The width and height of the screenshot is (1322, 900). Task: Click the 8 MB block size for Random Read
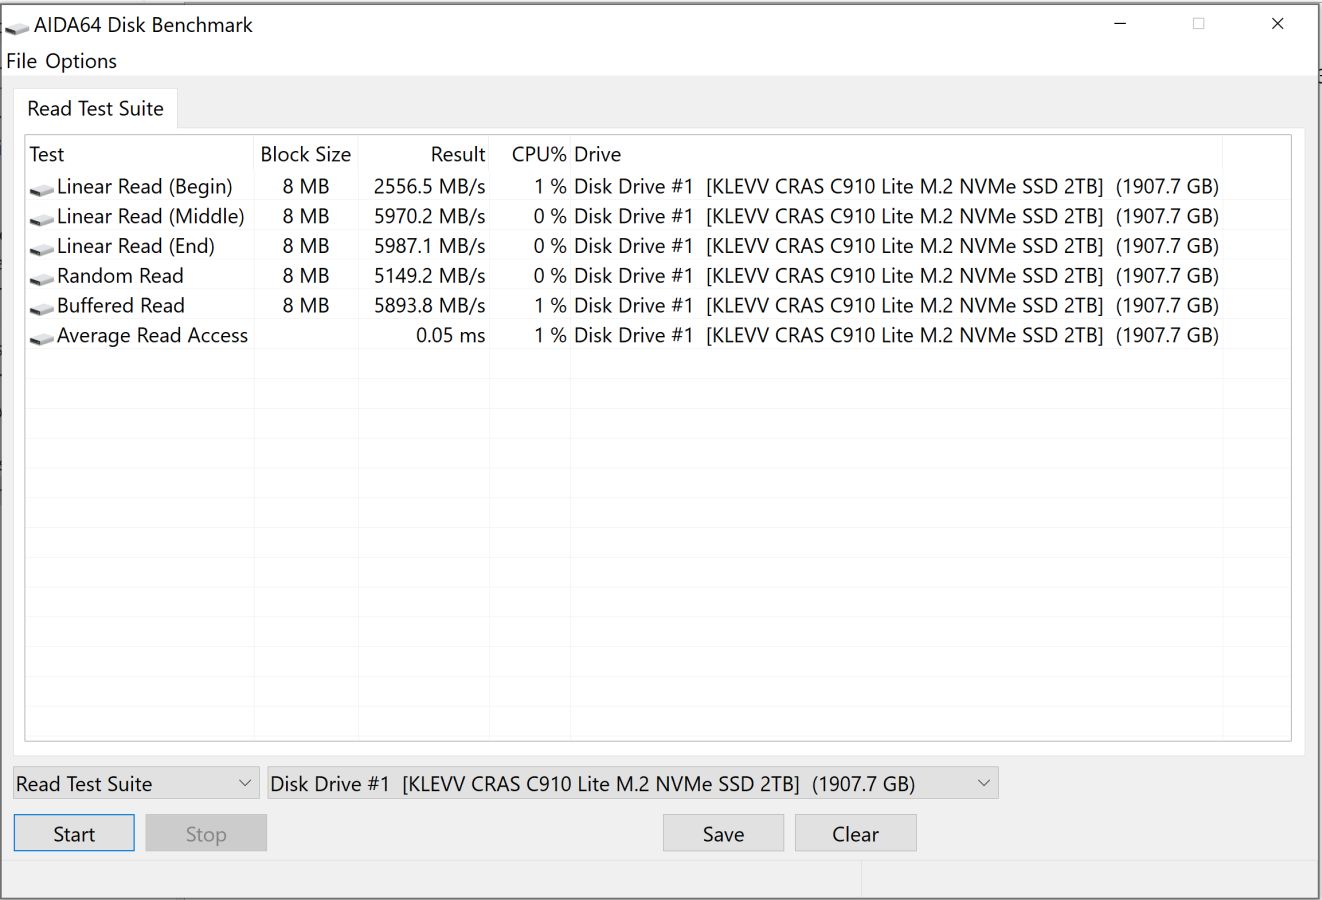click(306, 276)
